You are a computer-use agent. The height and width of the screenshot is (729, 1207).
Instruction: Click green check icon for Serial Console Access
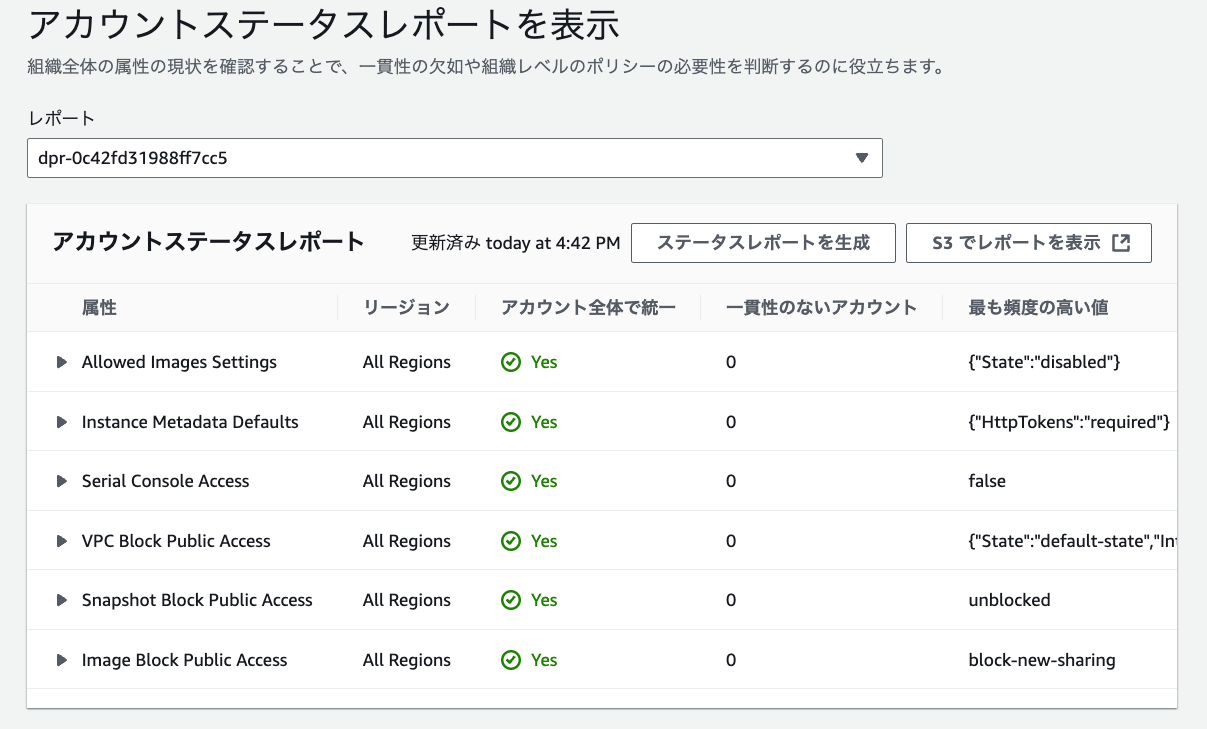point(511,481)
